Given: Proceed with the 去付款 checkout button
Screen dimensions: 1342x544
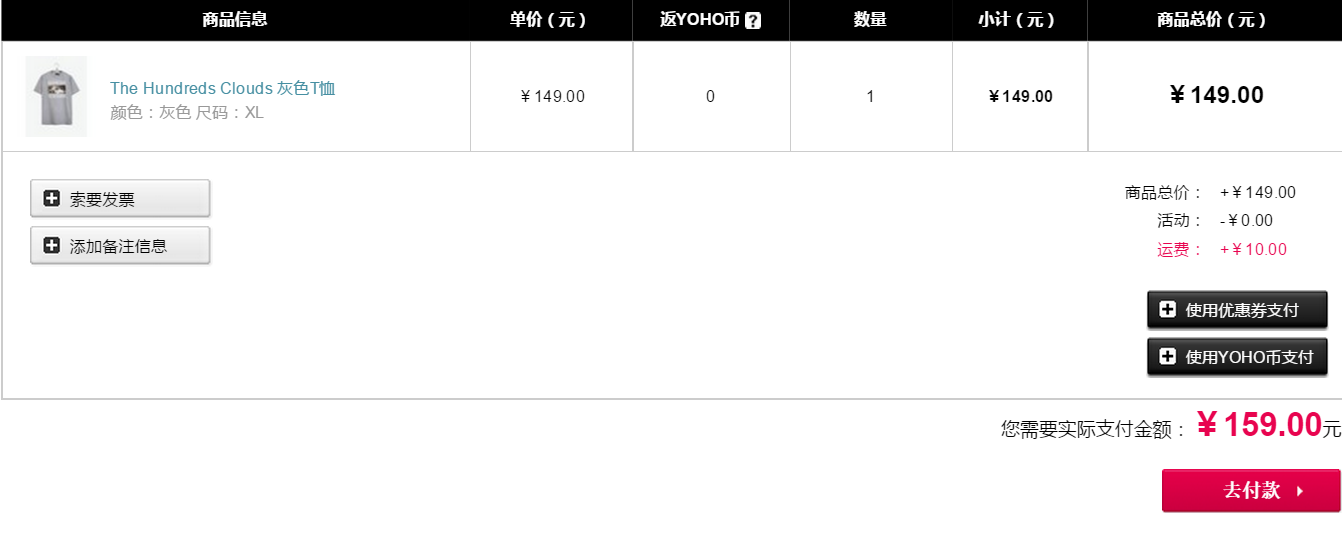Looking at the screenshot, I should click(x=1251, y=491).
